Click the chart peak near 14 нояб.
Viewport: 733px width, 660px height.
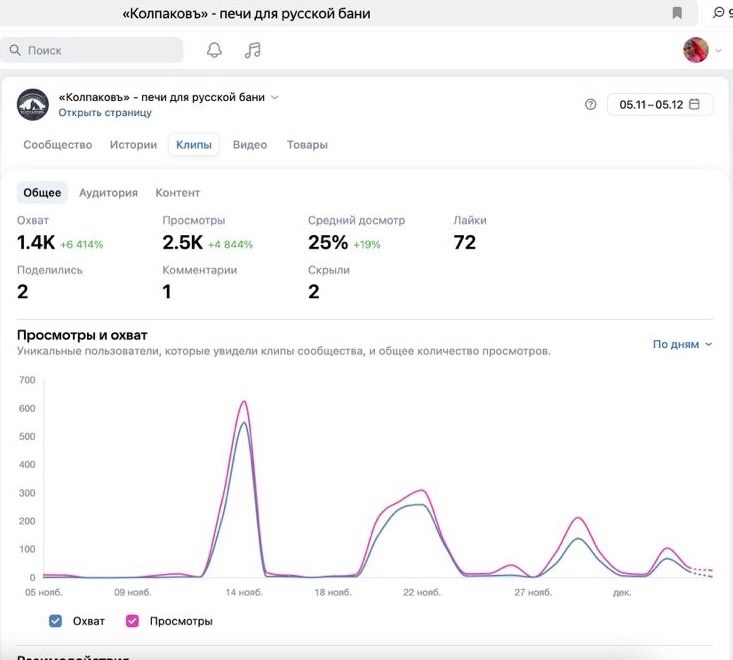[244, 402]
